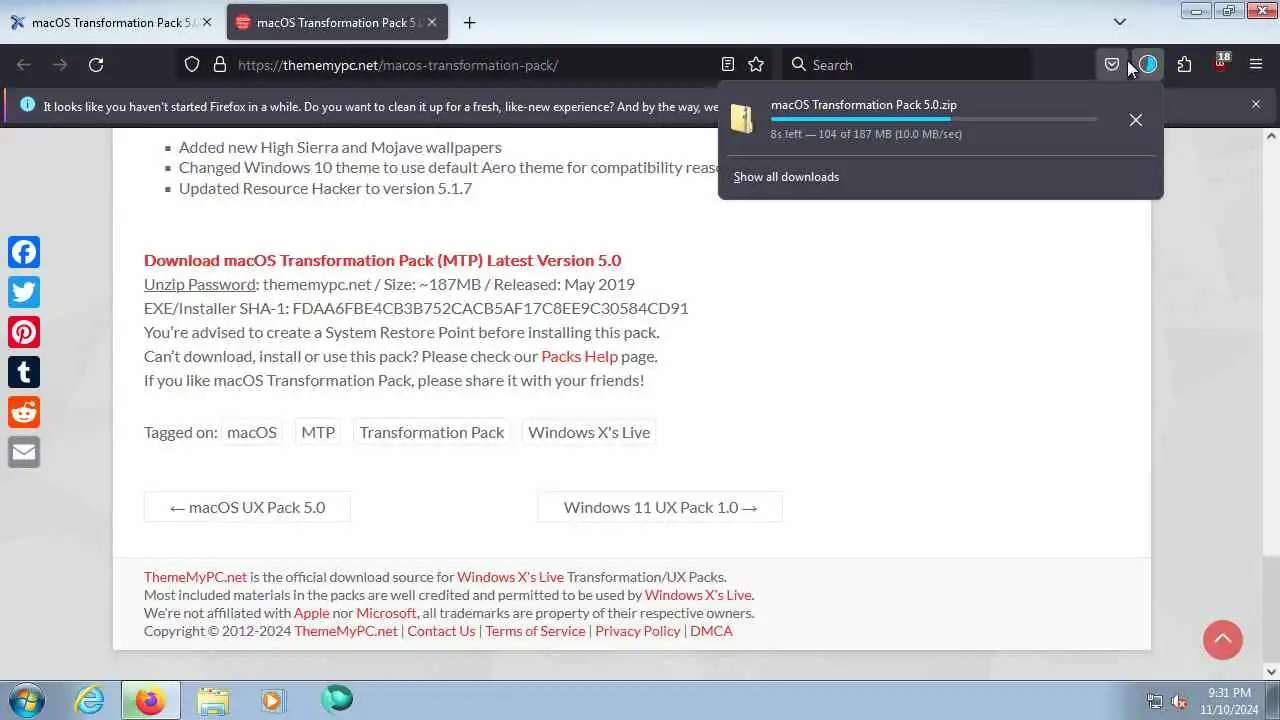Show all downloads
This screenshot has width=1280, height=720.
click(x=786, y=177)
